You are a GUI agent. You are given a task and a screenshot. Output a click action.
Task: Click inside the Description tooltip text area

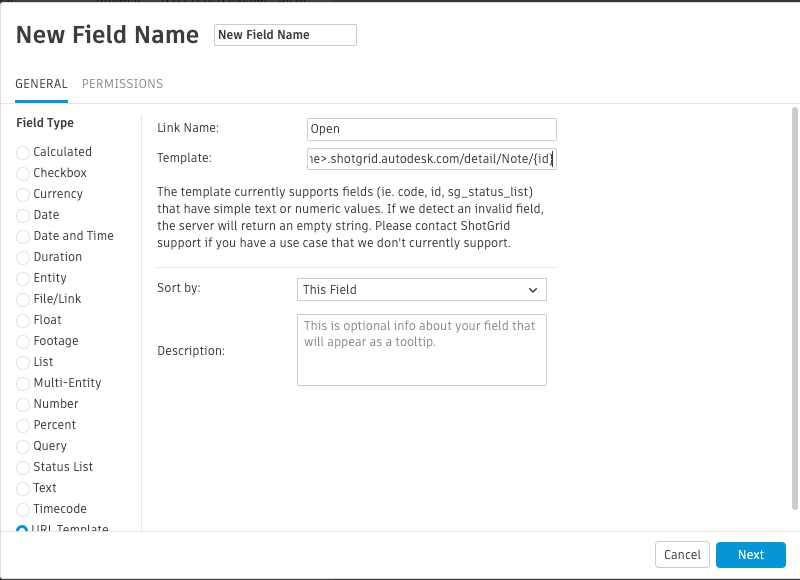point(421,350)
